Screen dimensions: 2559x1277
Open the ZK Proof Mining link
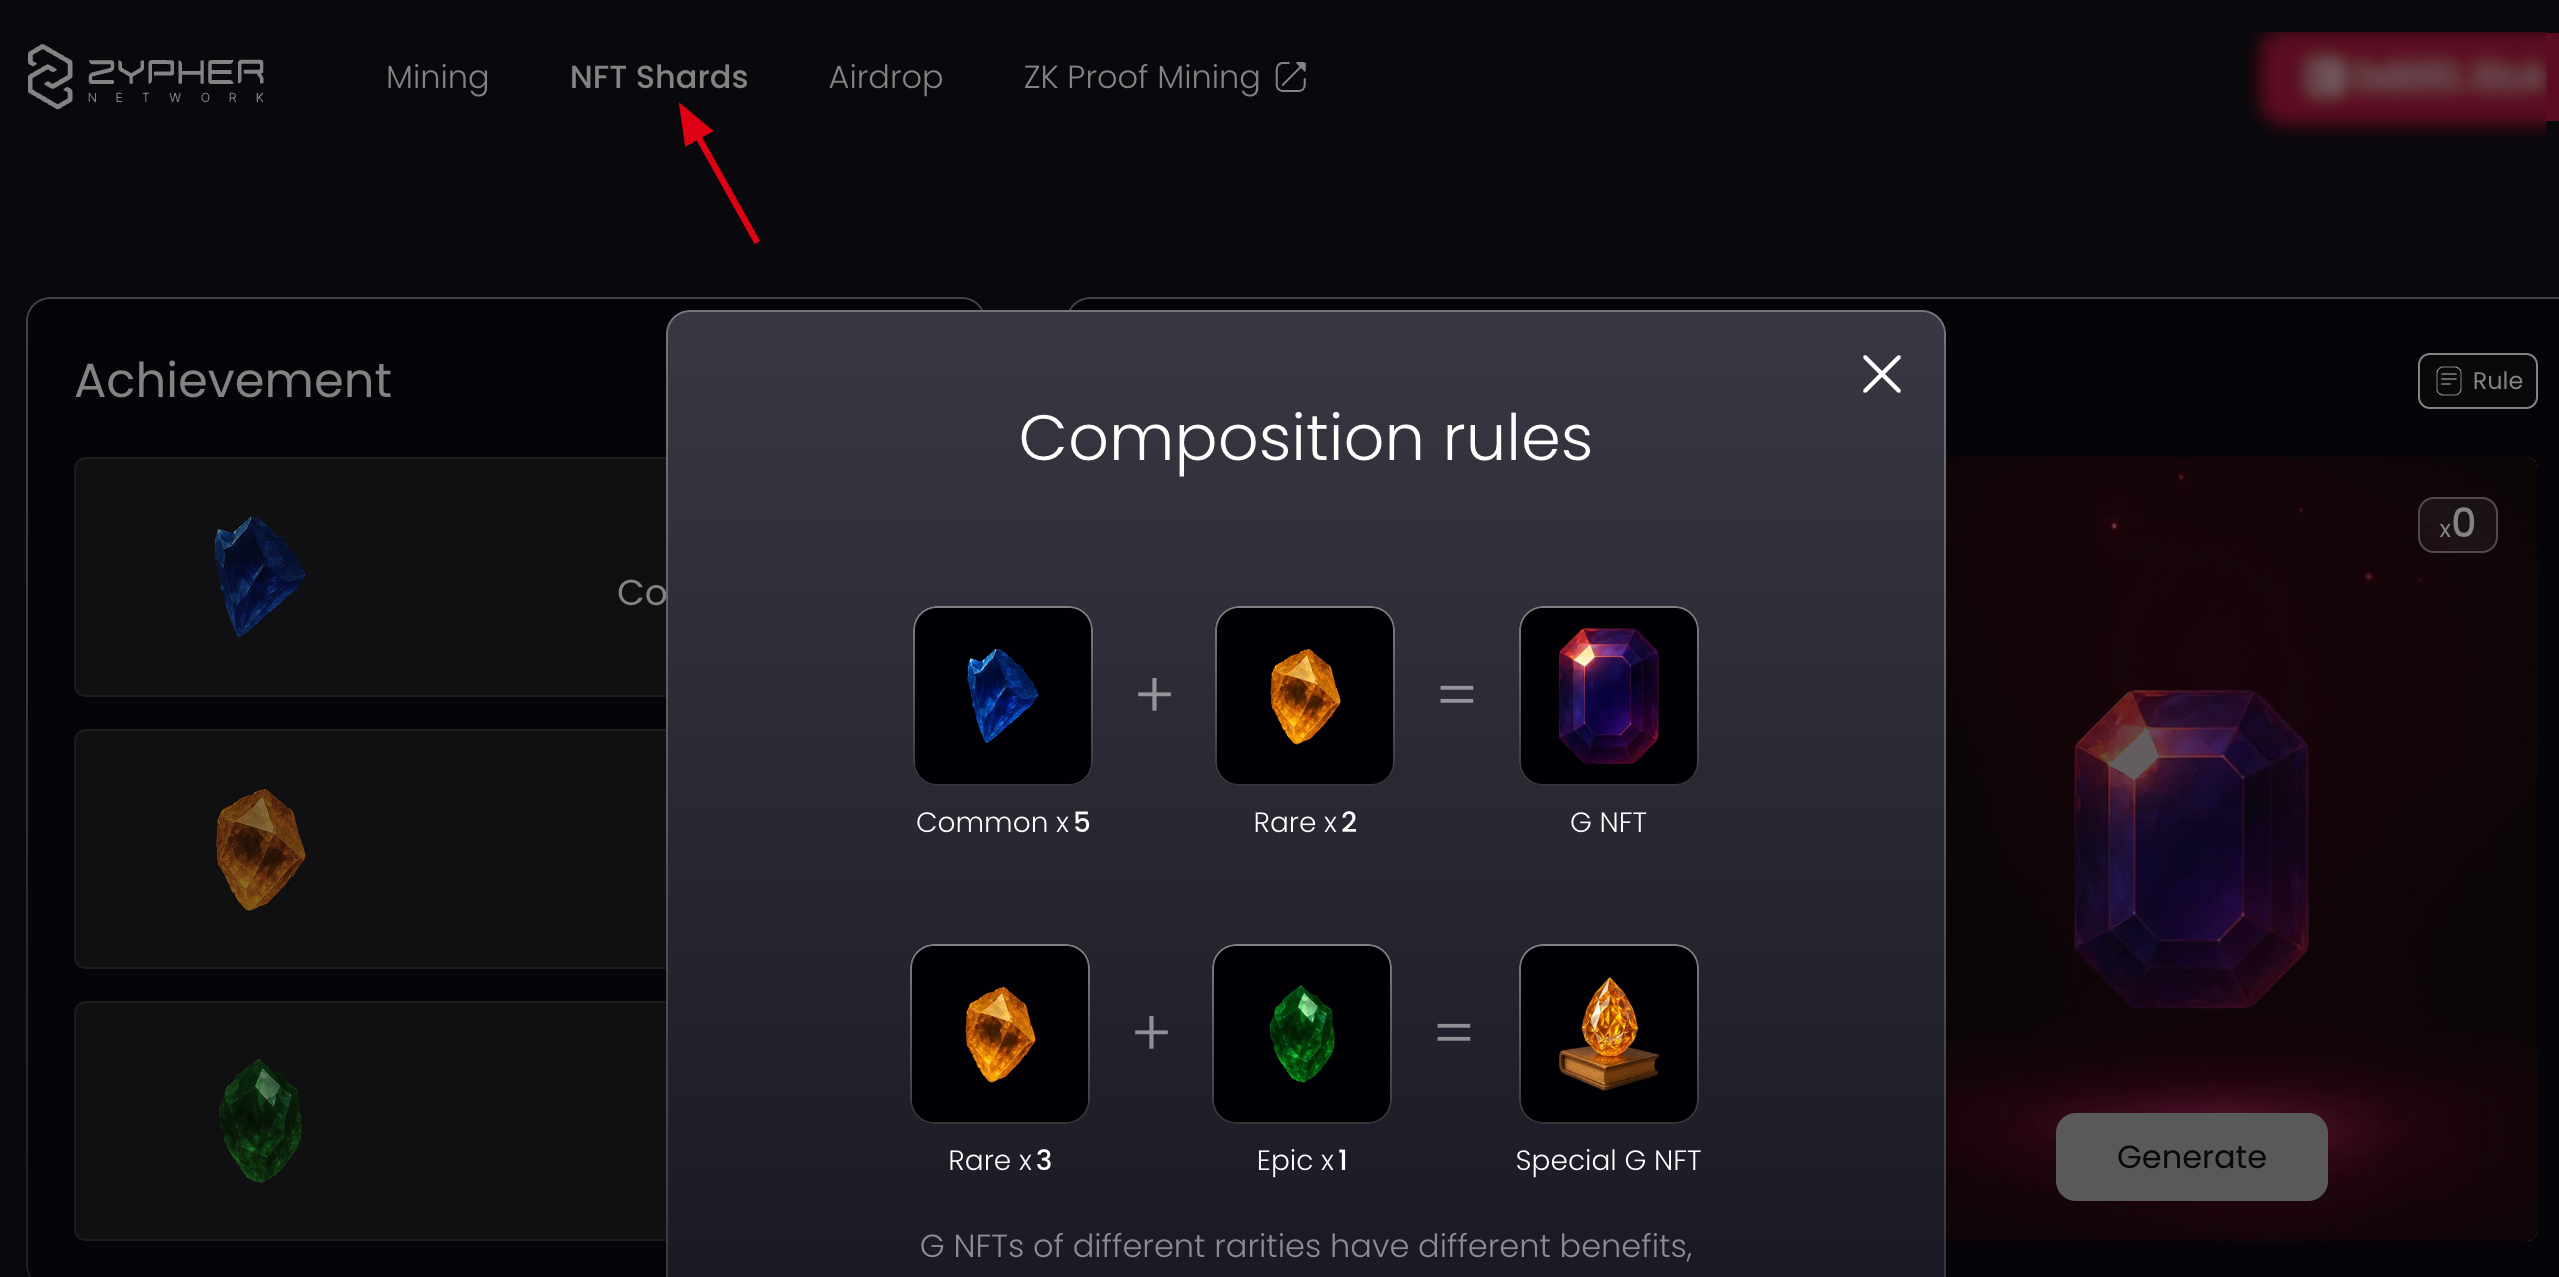(1141, 77)
